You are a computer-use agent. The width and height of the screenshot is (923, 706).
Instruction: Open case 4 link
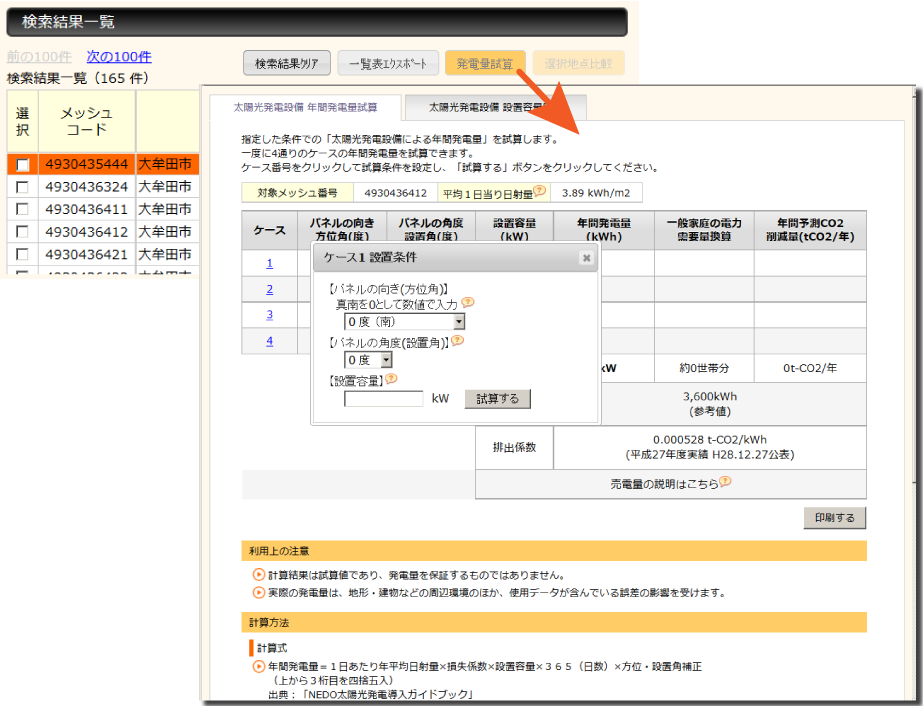tap(270, 340)
